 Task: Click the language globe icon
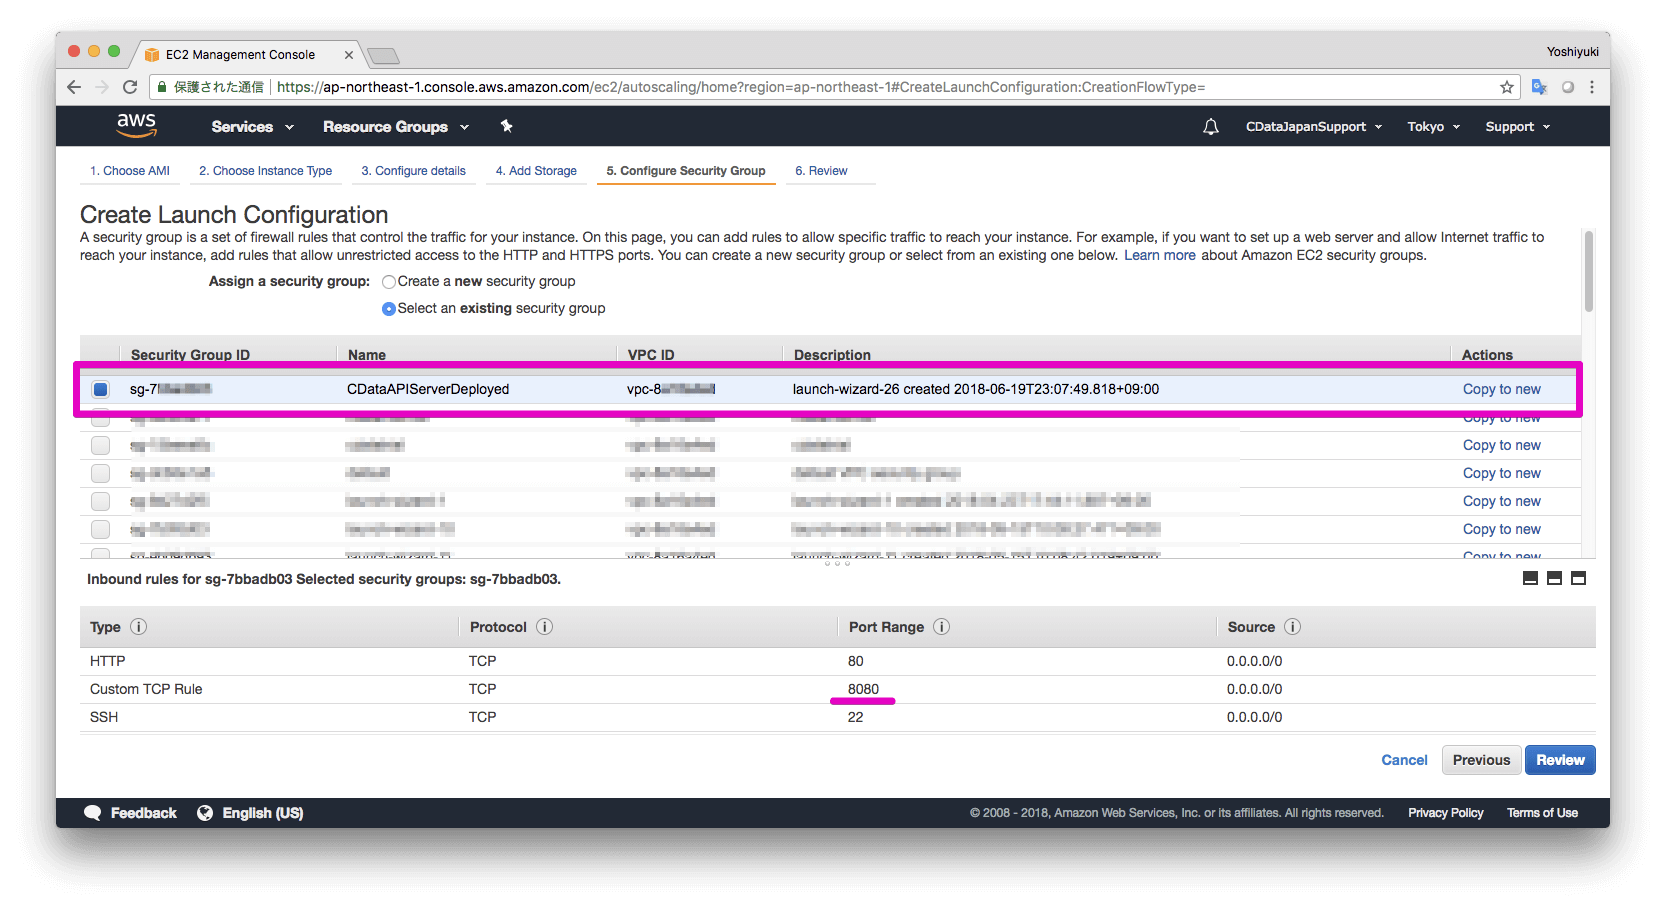point(205,813)
